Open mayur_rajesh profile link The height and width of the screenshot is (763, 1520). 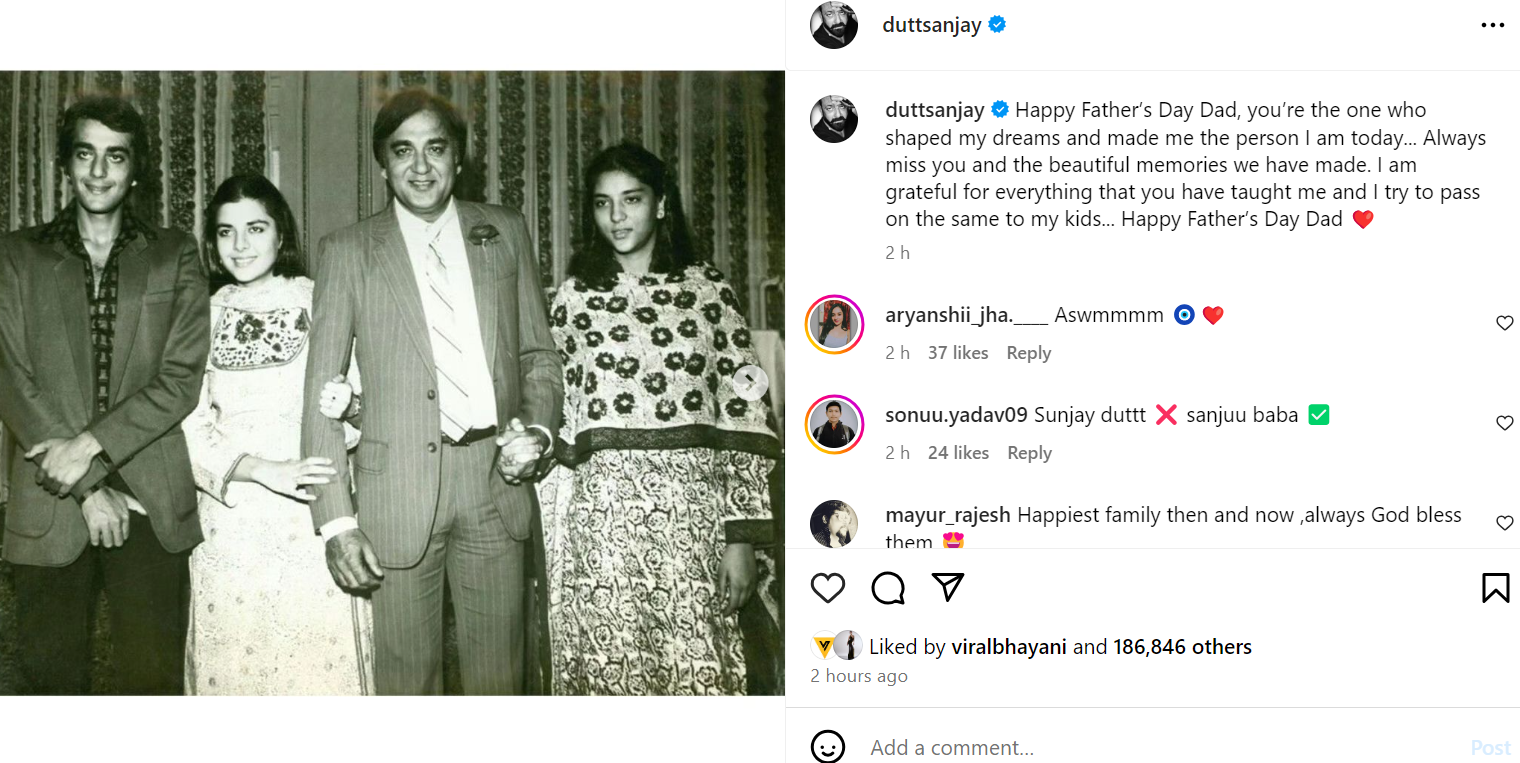[947, 515]
